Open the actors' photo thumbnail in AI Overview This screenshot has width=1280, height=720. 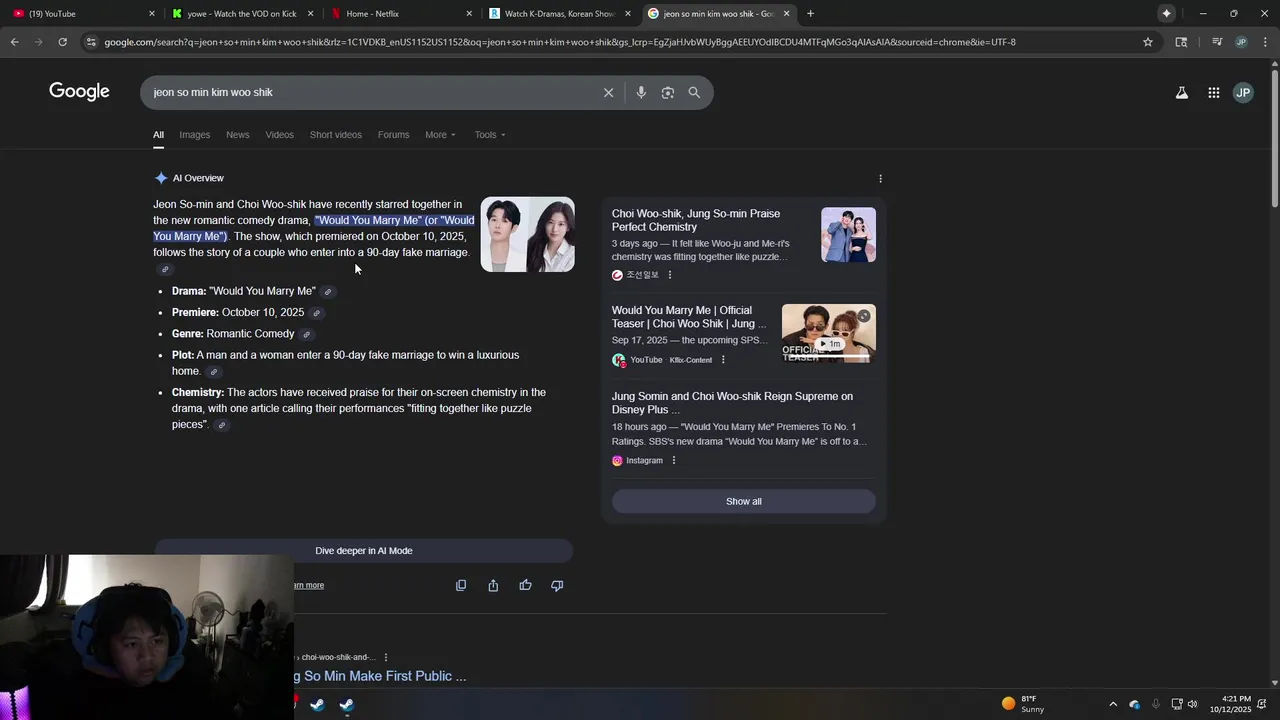[x=528, y=234]
